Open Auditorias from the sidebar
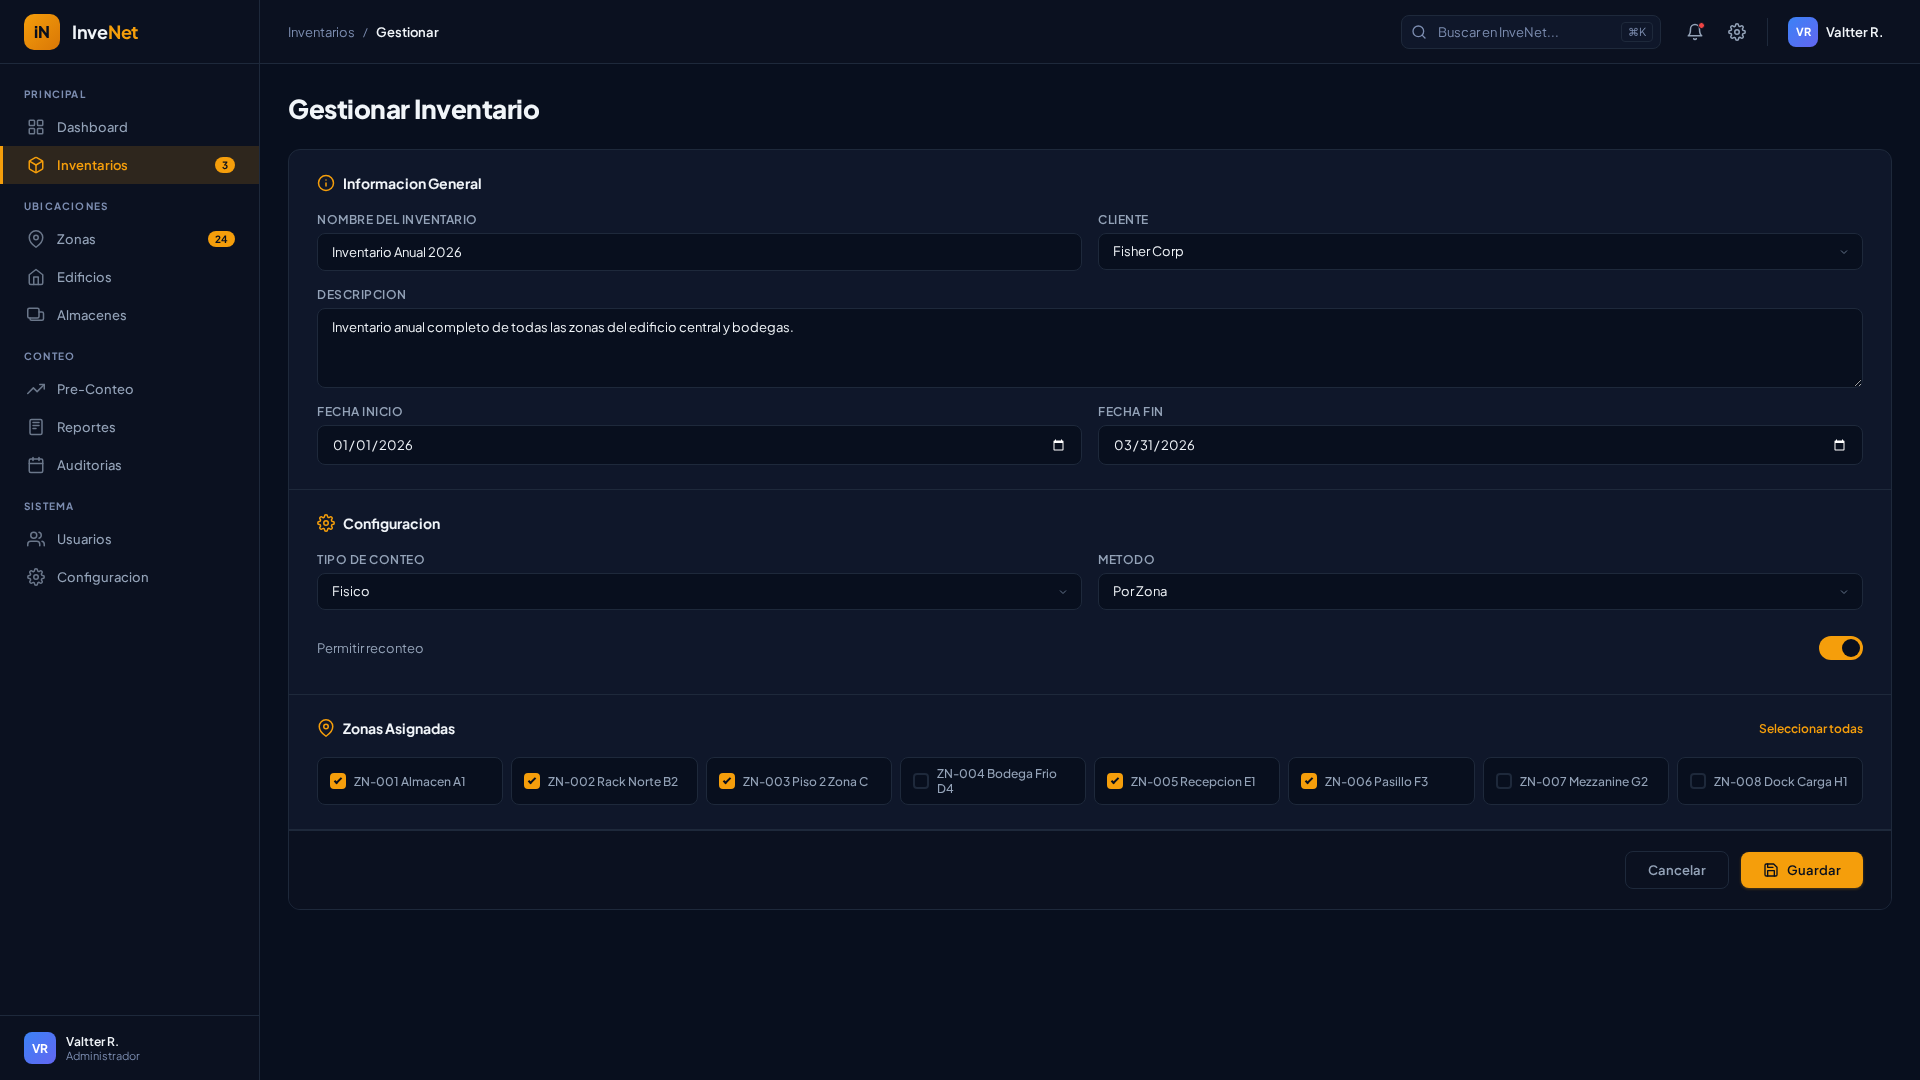This screenshot has width=1920, height=1080. coord(89,465)
